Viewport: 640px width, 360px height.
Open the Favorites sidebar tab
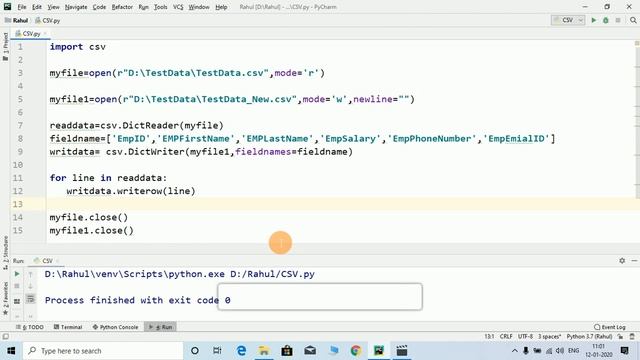tap(5, 298)
